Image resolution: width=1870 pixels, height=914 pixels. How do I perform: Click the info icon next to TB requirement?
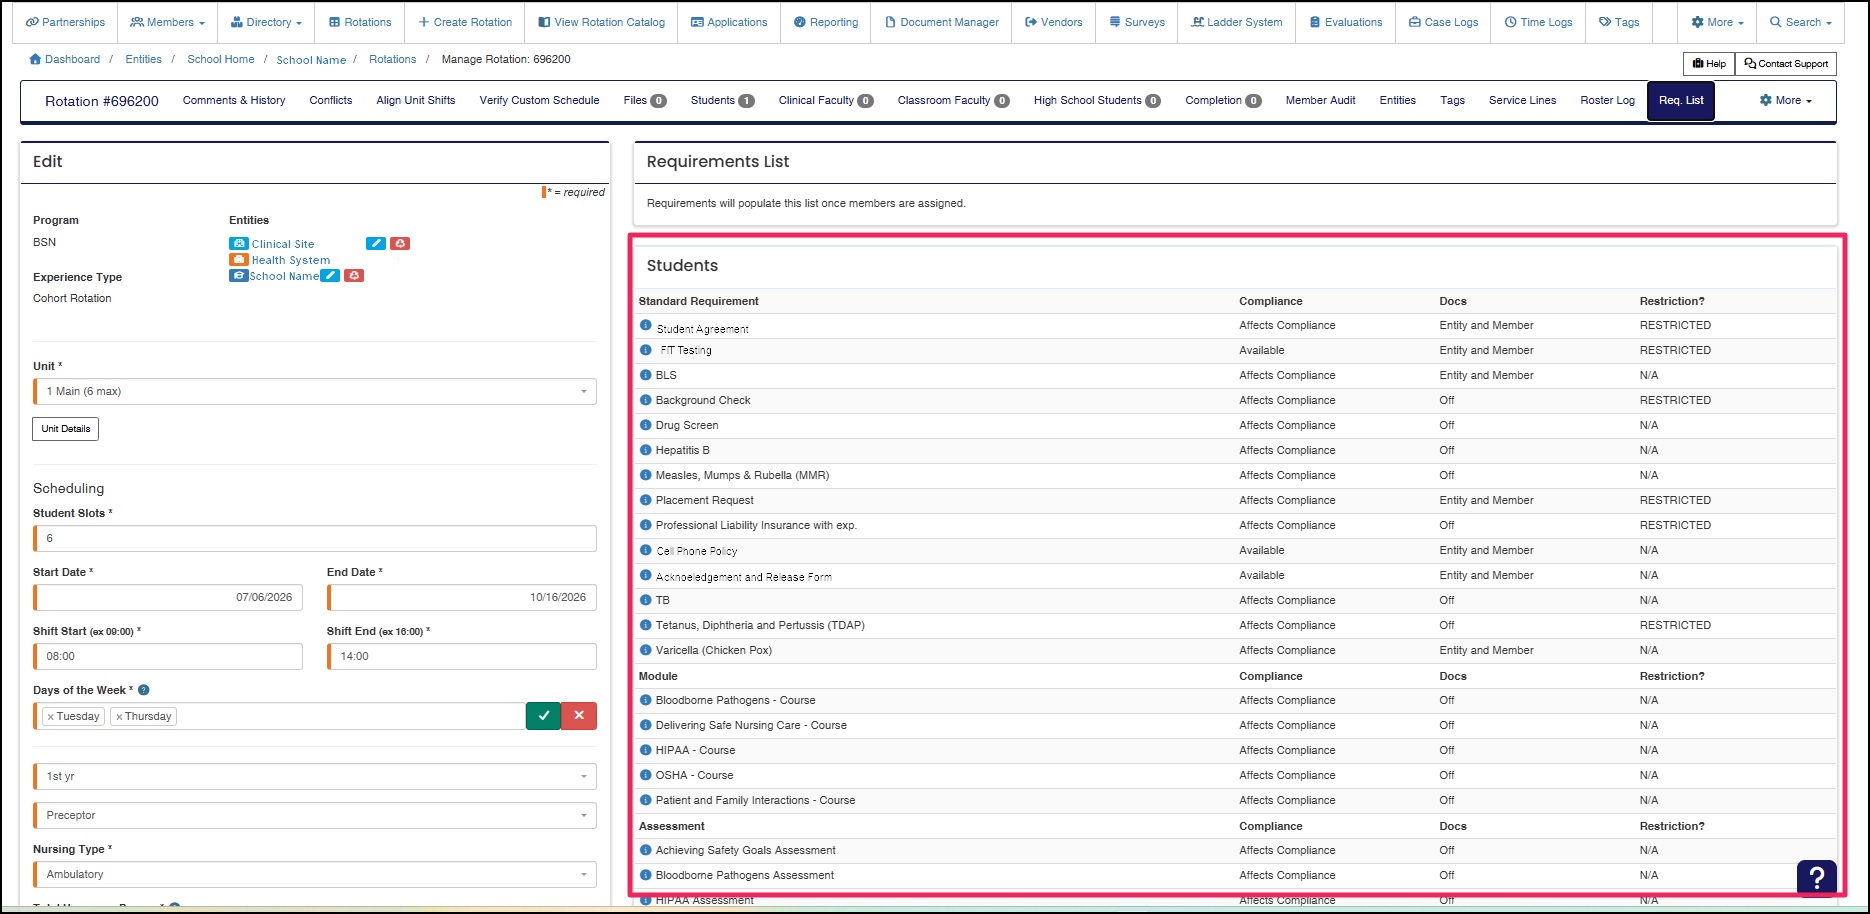[x=646, y=600]
